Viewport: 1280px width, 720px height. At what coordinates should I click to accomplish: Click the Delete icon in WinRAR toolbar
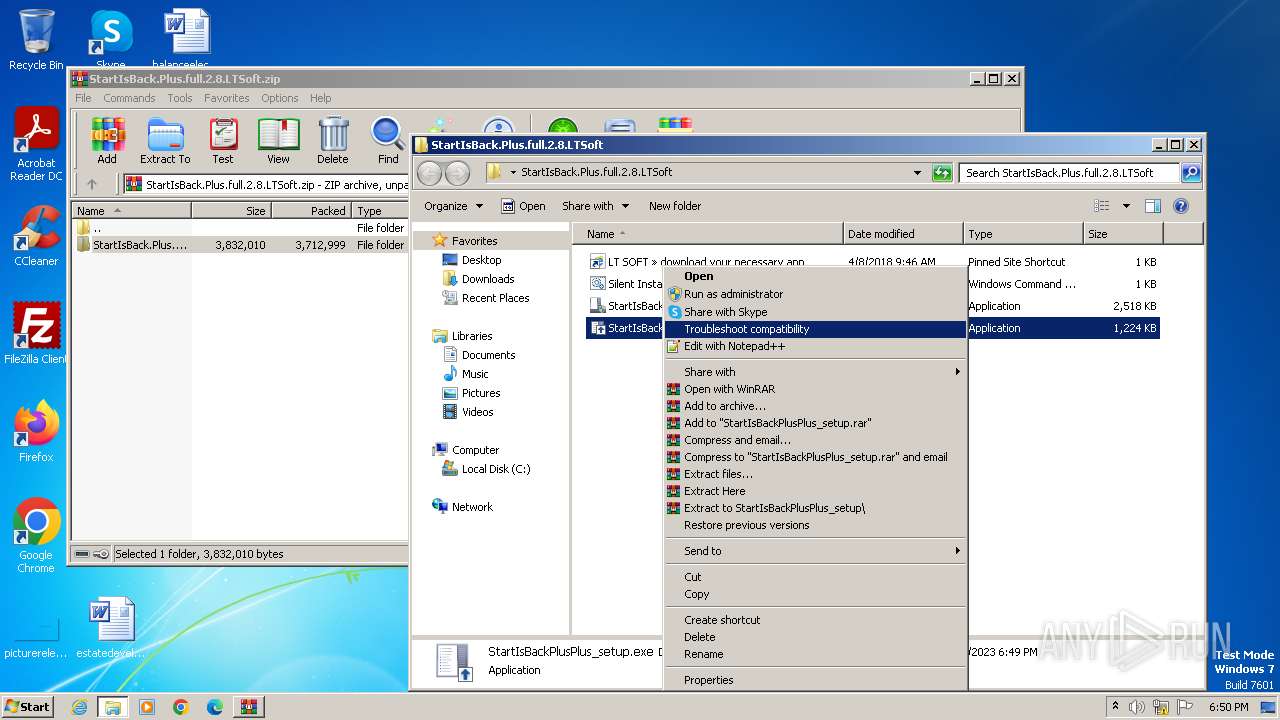click(333, 140)
